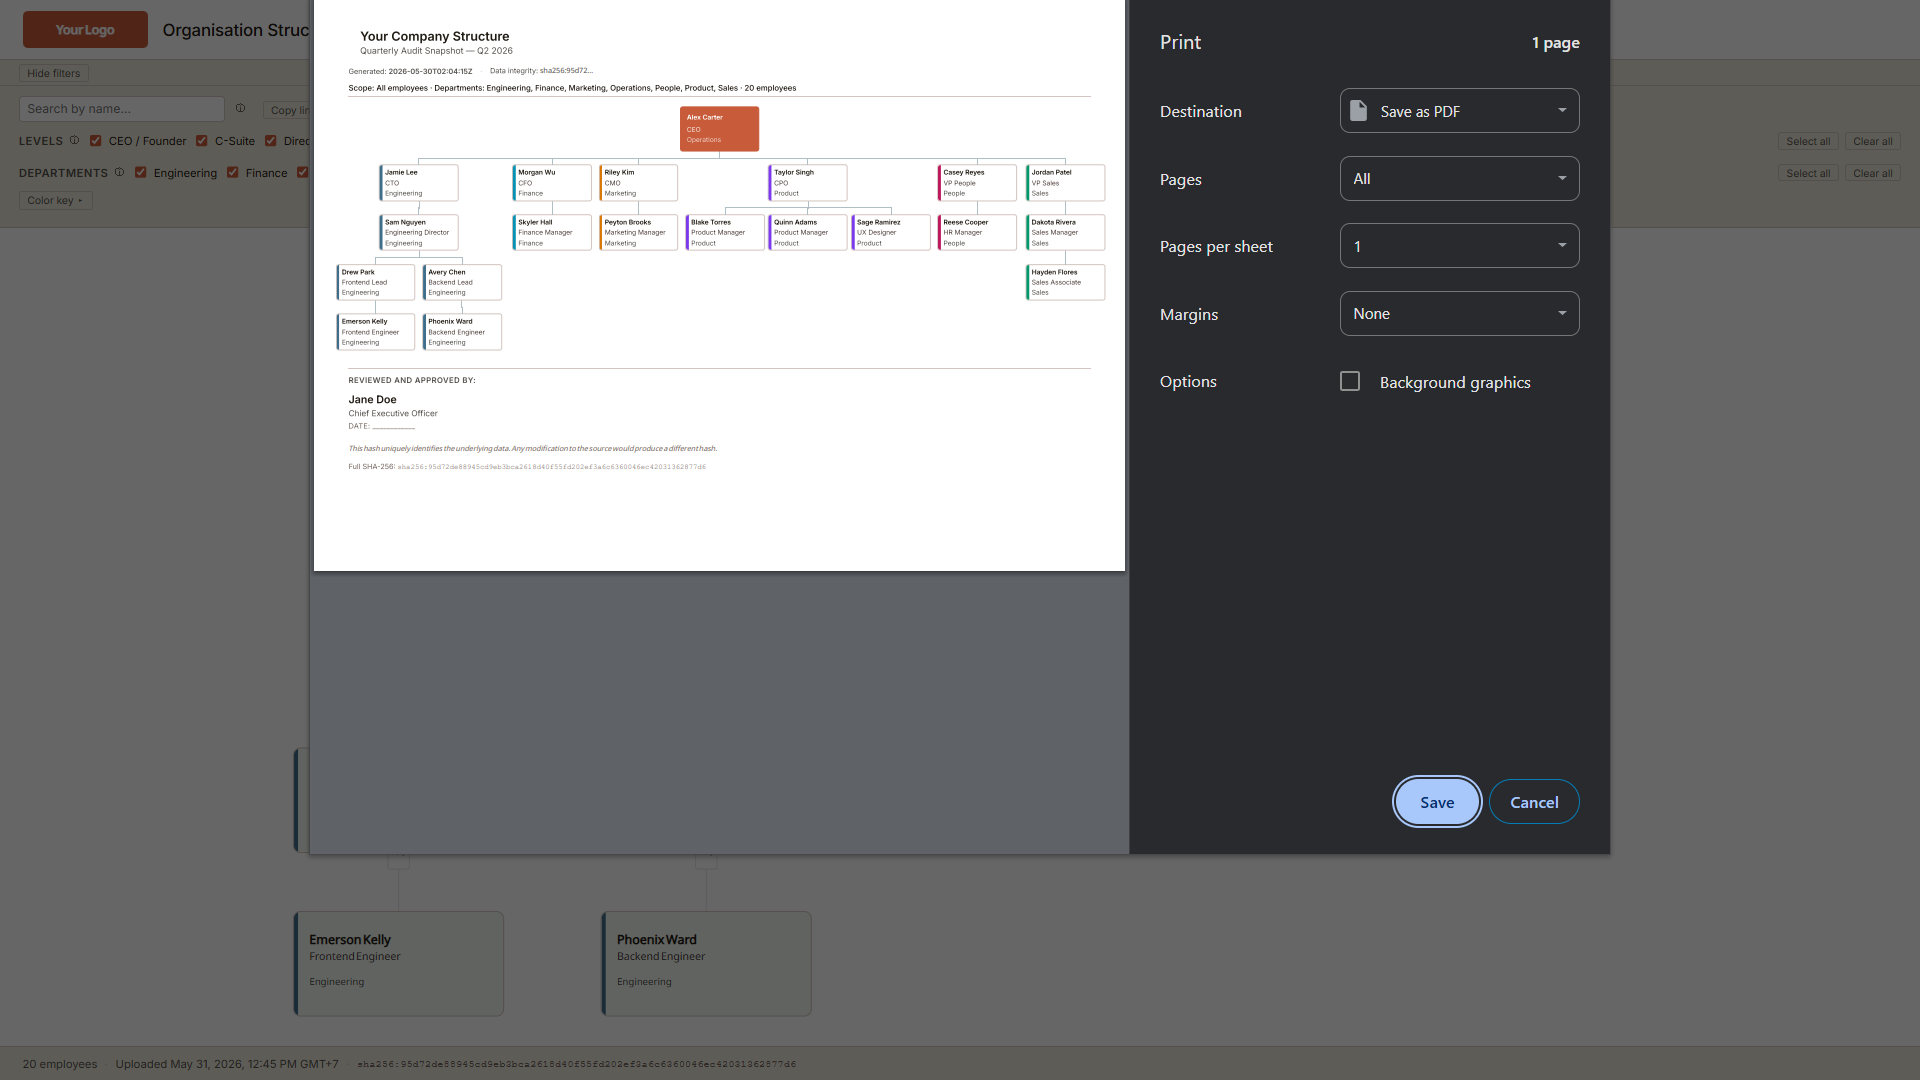The image size is (1920, 1080).
Task: Click the Sam Nguyen Engineering Director node
Action: tap(419, 232)
